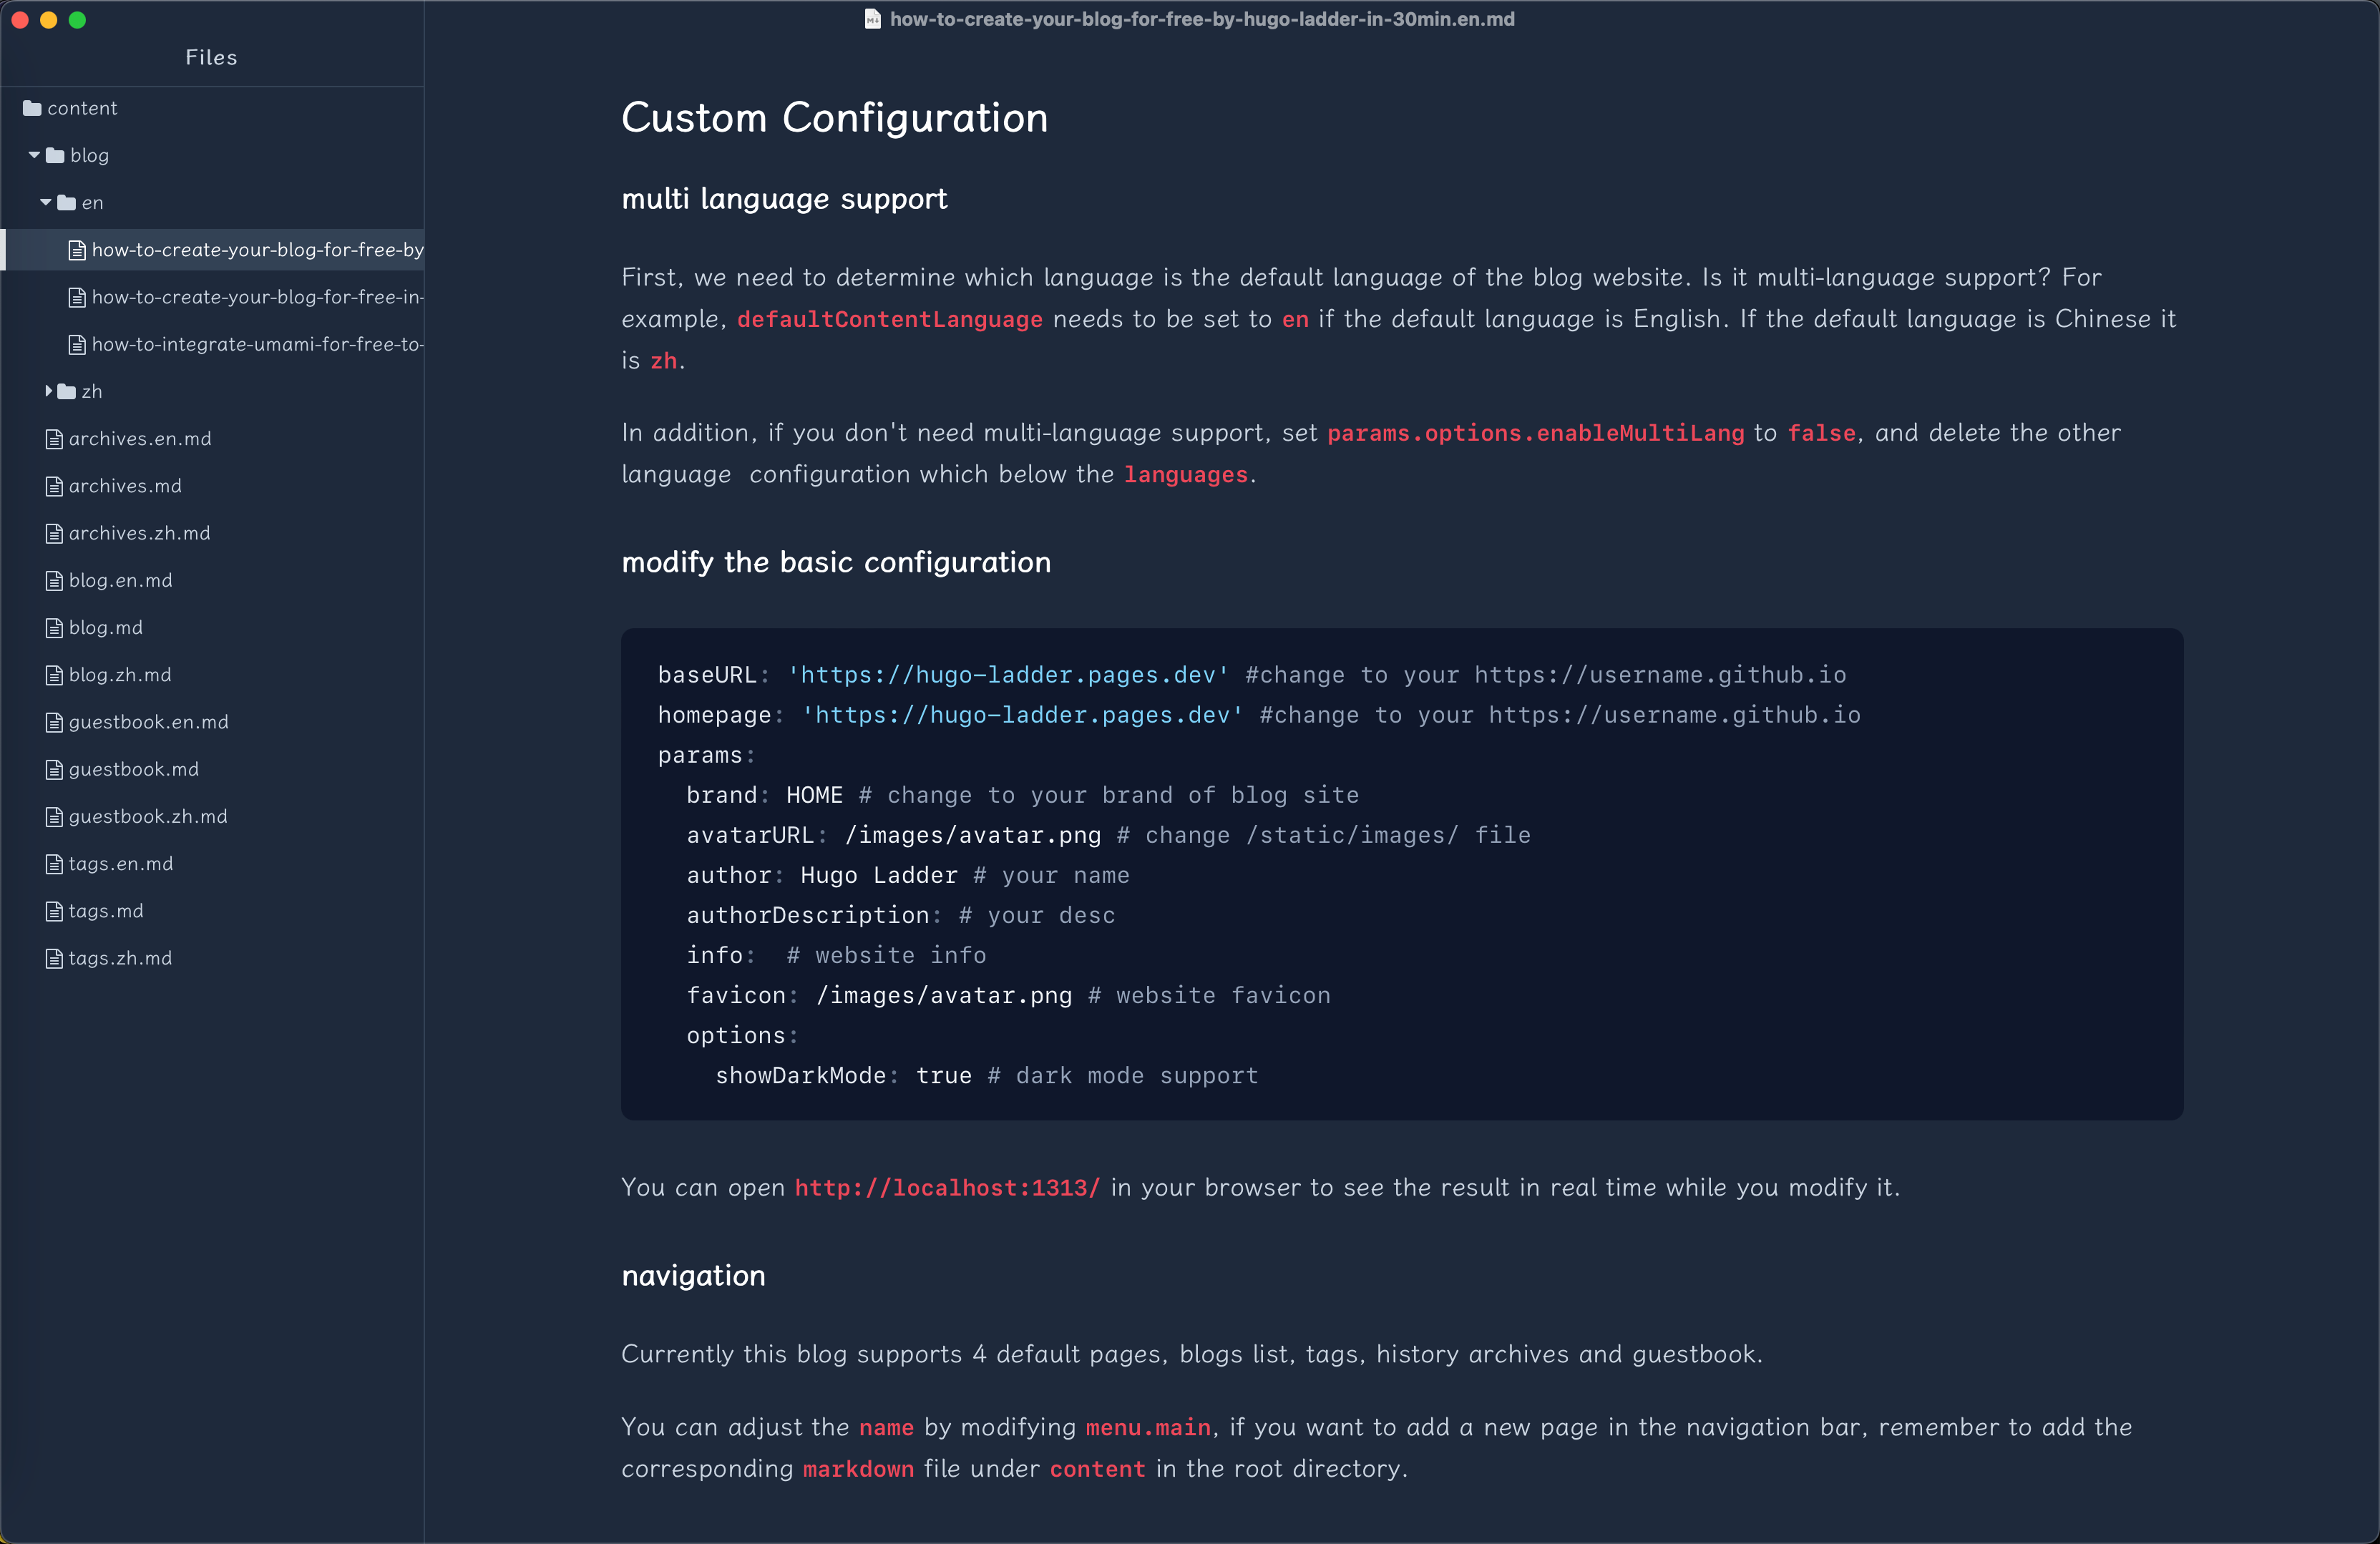2380x1544 pixels.
Task: Click the Files sidebar header
Action: (x=211, y=57)
